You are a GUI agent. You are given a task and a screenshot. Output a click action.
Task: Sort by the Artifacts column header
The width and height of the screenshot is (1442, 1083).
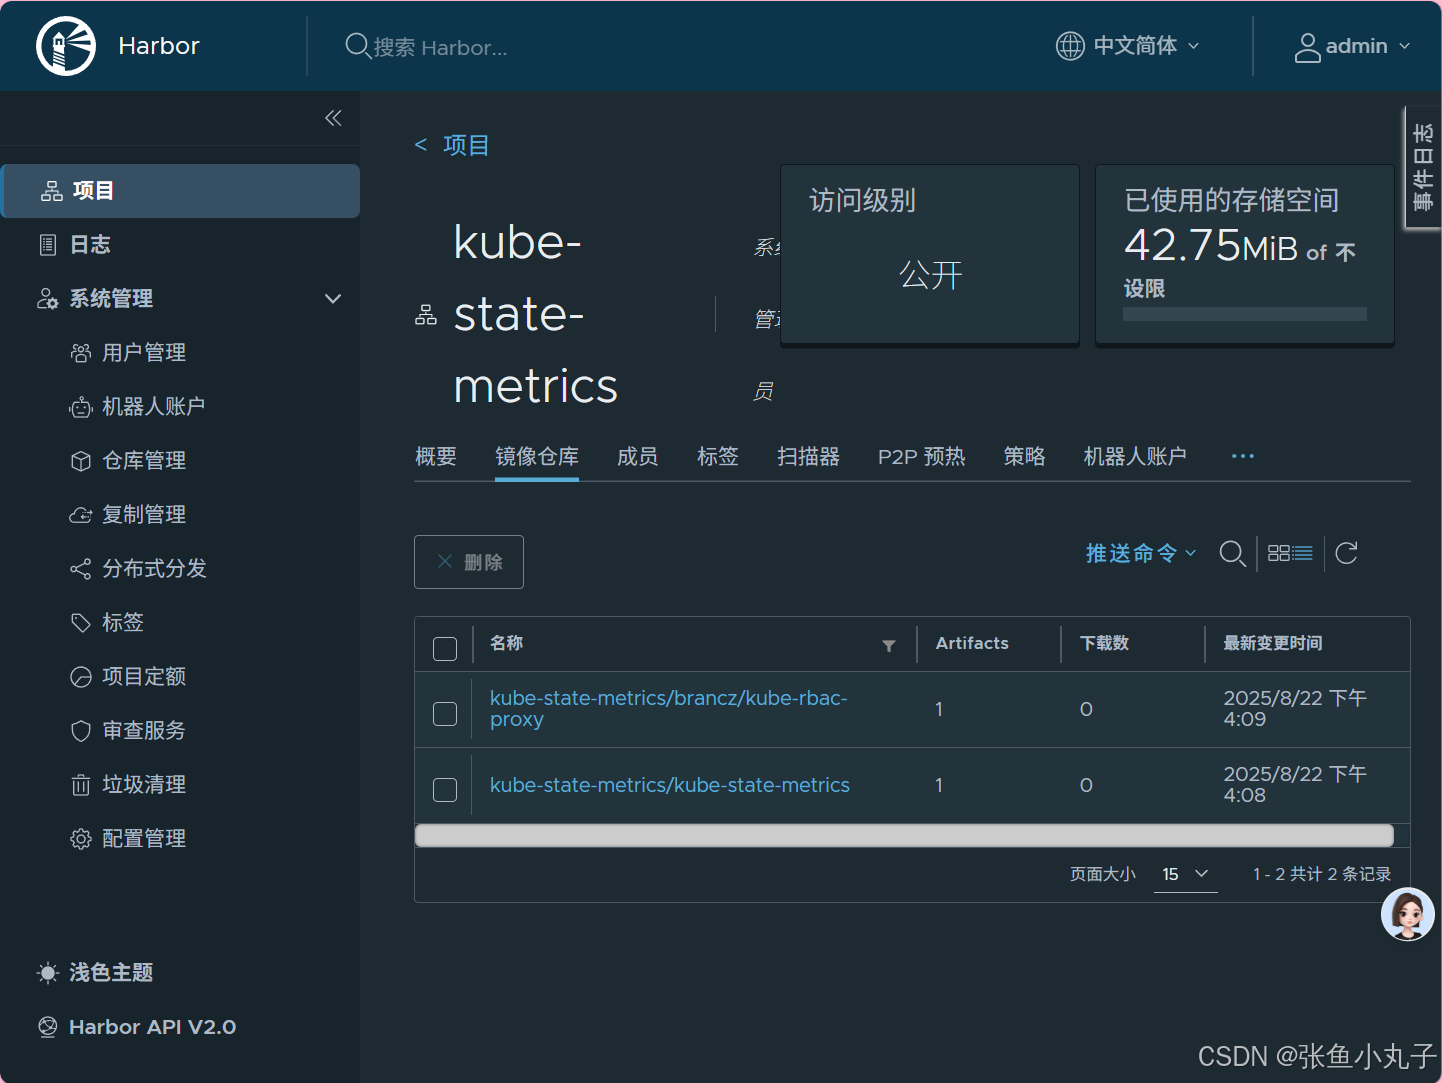point(972,643)
